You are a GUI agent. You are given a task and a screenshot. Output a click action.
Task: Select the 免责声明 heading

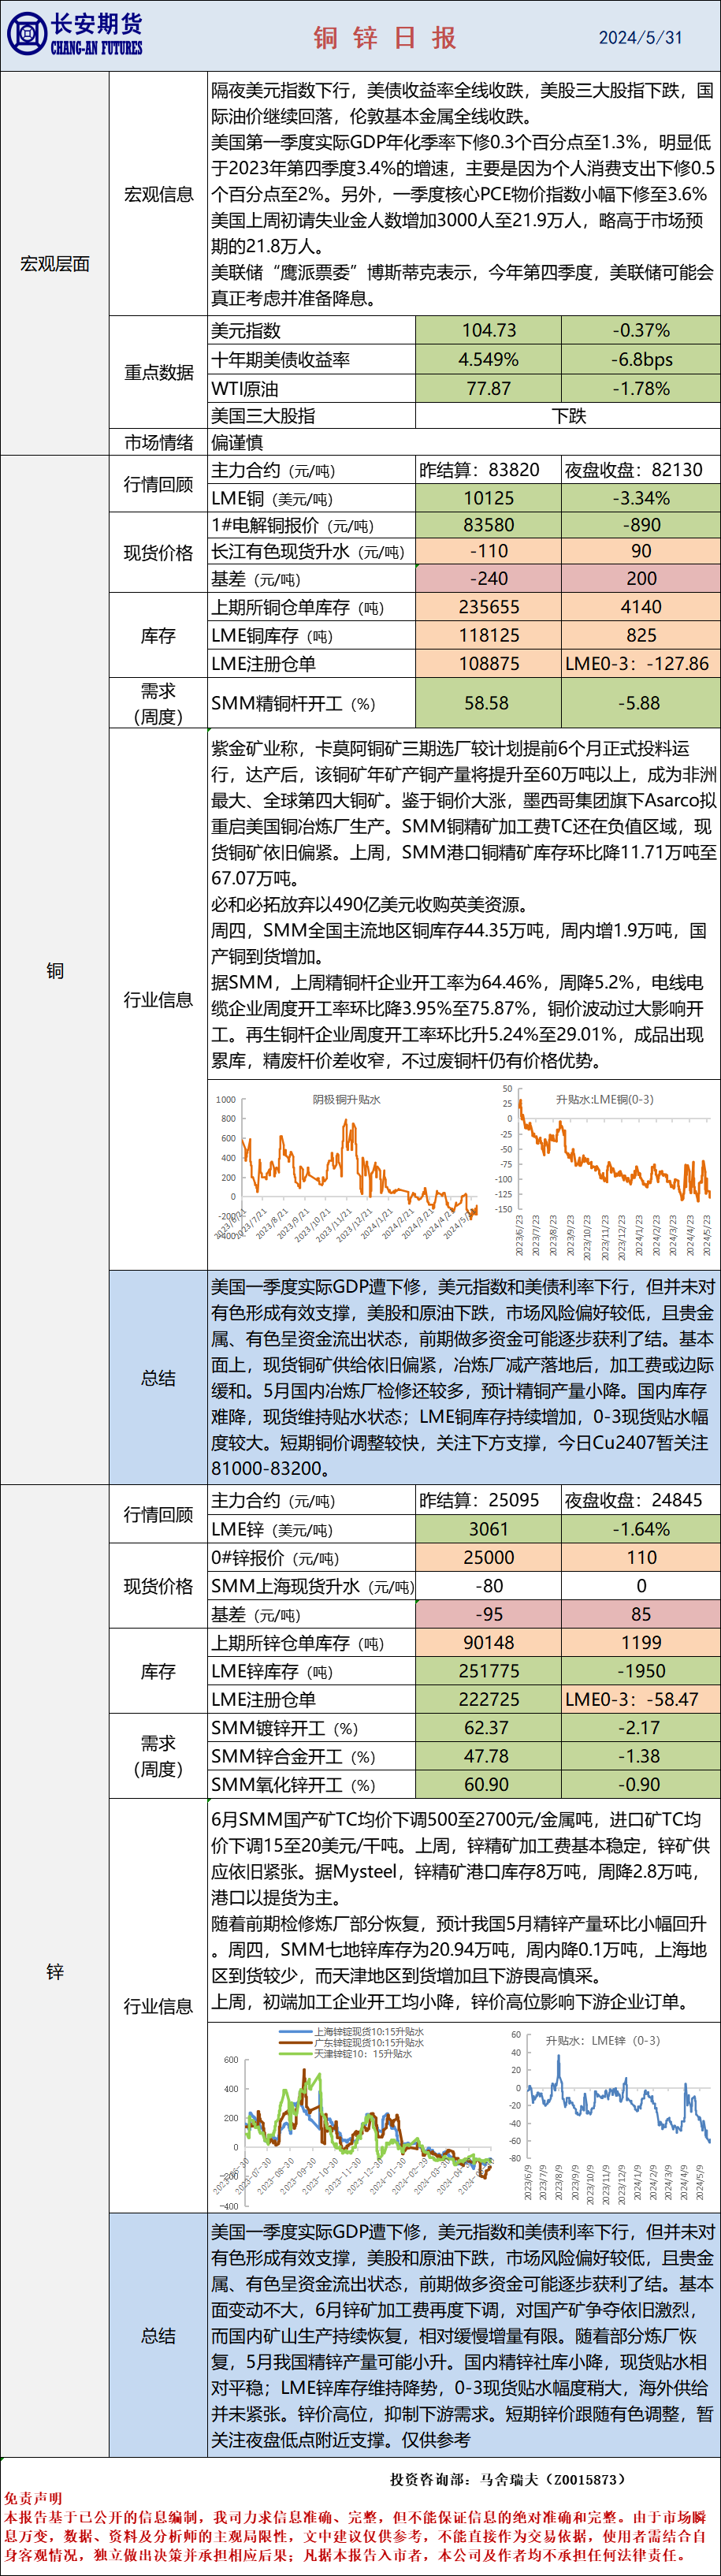pyautogui.click(x=33, y=2498)
